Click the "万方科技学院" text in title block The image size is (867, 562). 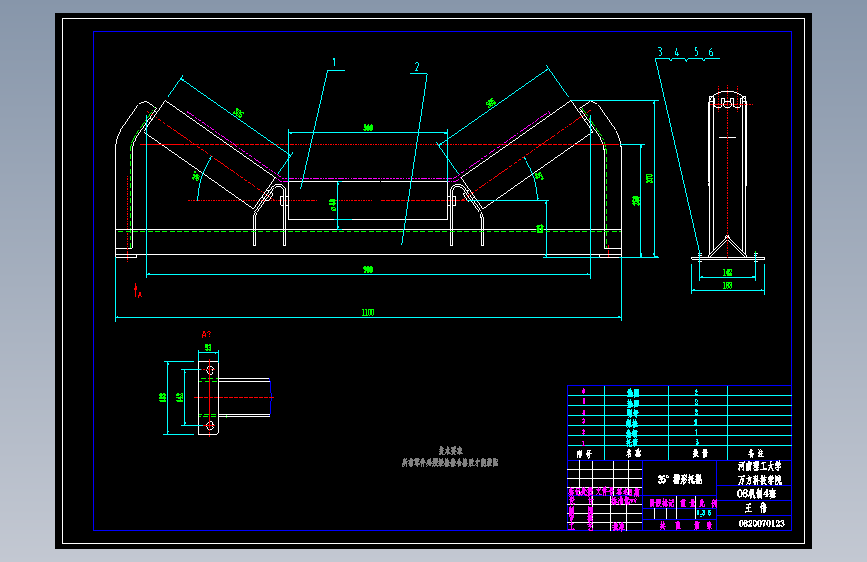click(760, 480)
